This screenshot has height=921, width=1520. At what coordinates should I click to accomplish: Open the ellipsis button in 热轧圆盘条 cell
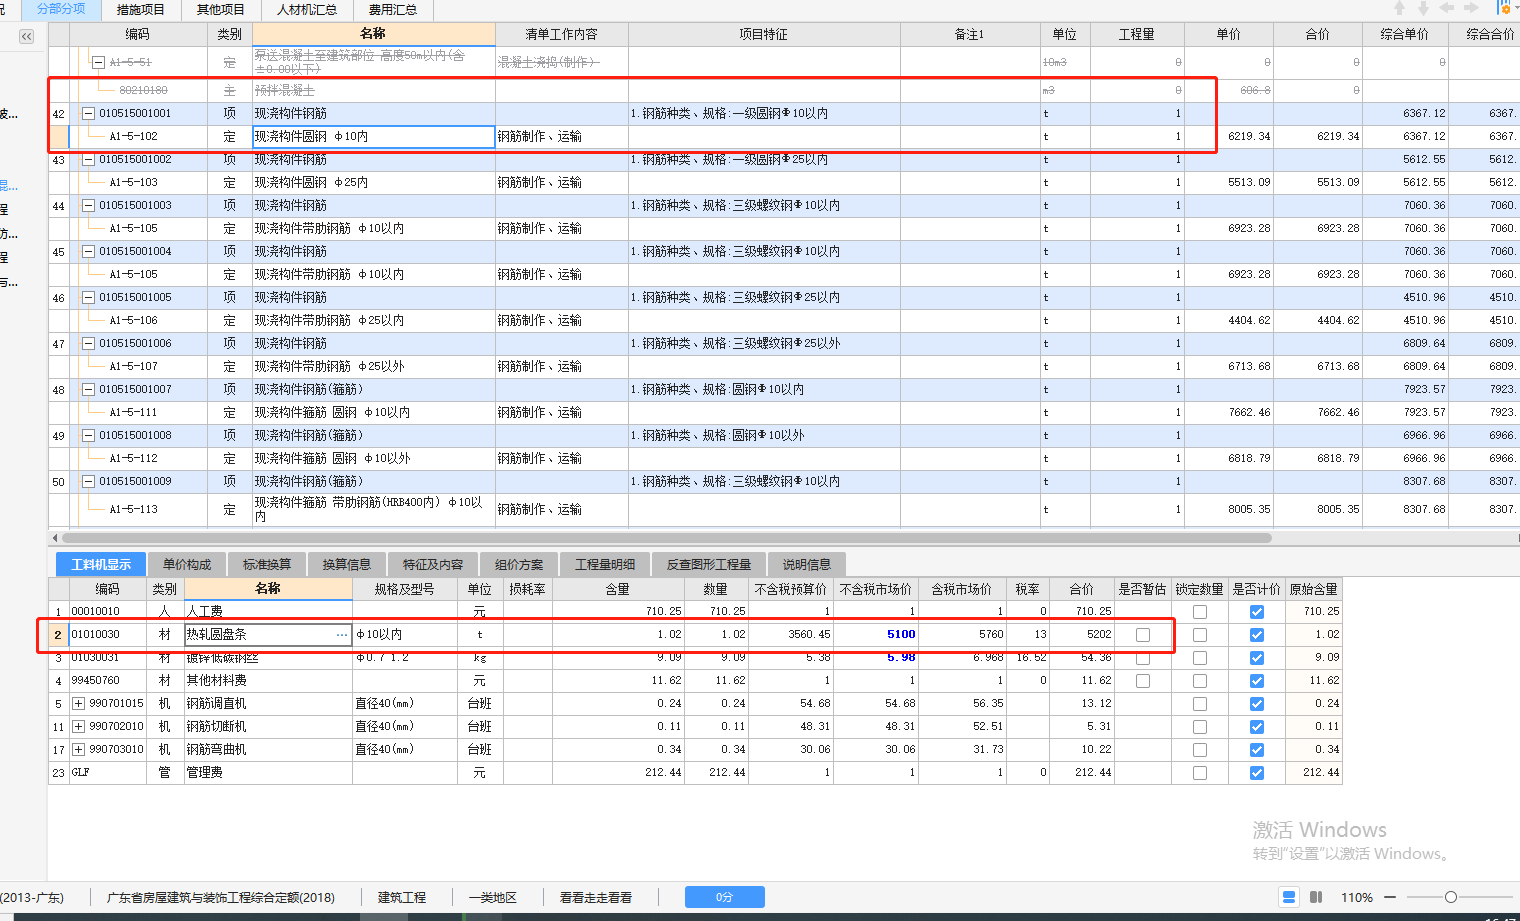pos(342,635)
